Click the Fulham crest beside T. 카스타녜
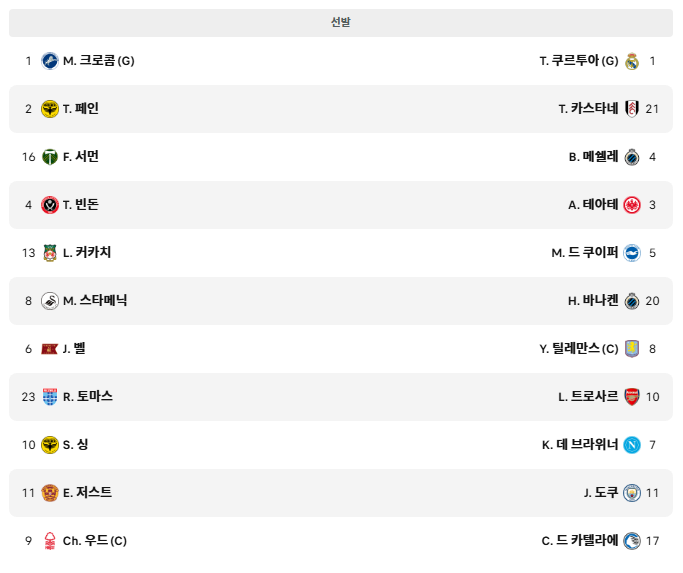Screen dimensions: 683x573 (632, 109)
